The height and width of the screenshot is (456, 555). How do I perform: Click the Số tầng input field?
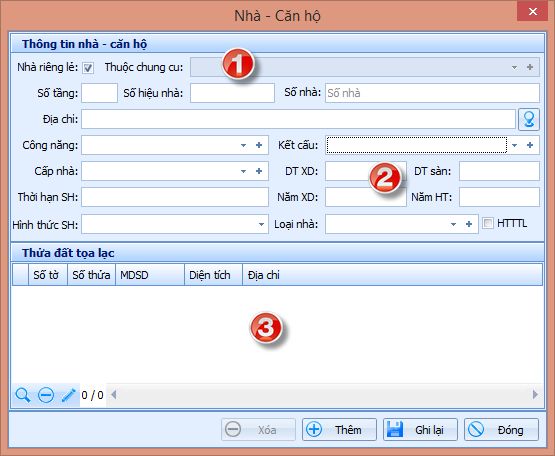pyautogui.click(x=99, y=93)
